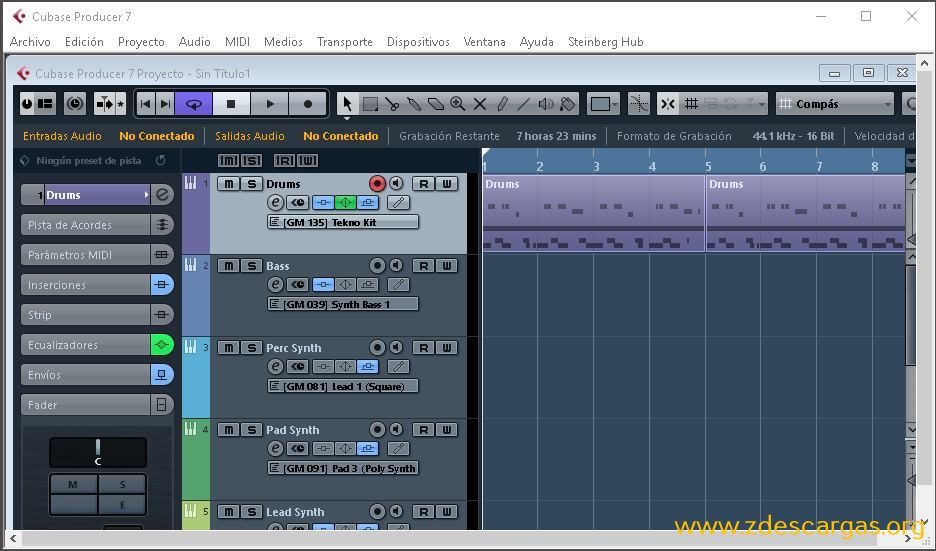Reload track preset icon in inspector
This screenshot has height=551, width=936.
161,160
